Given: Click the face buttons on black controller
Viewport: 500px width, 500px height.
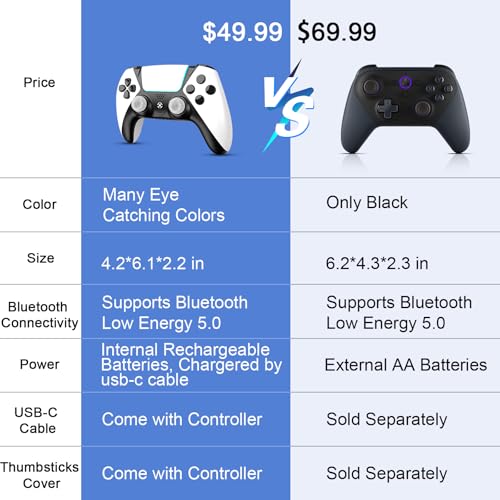Looking at the screenshot, I should coord(439,88).
